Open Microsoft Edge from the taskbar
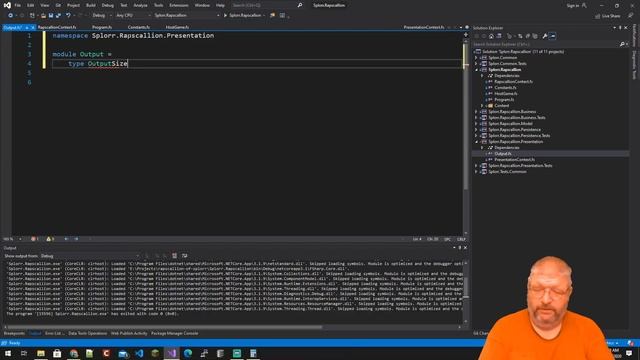This screenshot has width=640, height=360. (x=188, y=353)
